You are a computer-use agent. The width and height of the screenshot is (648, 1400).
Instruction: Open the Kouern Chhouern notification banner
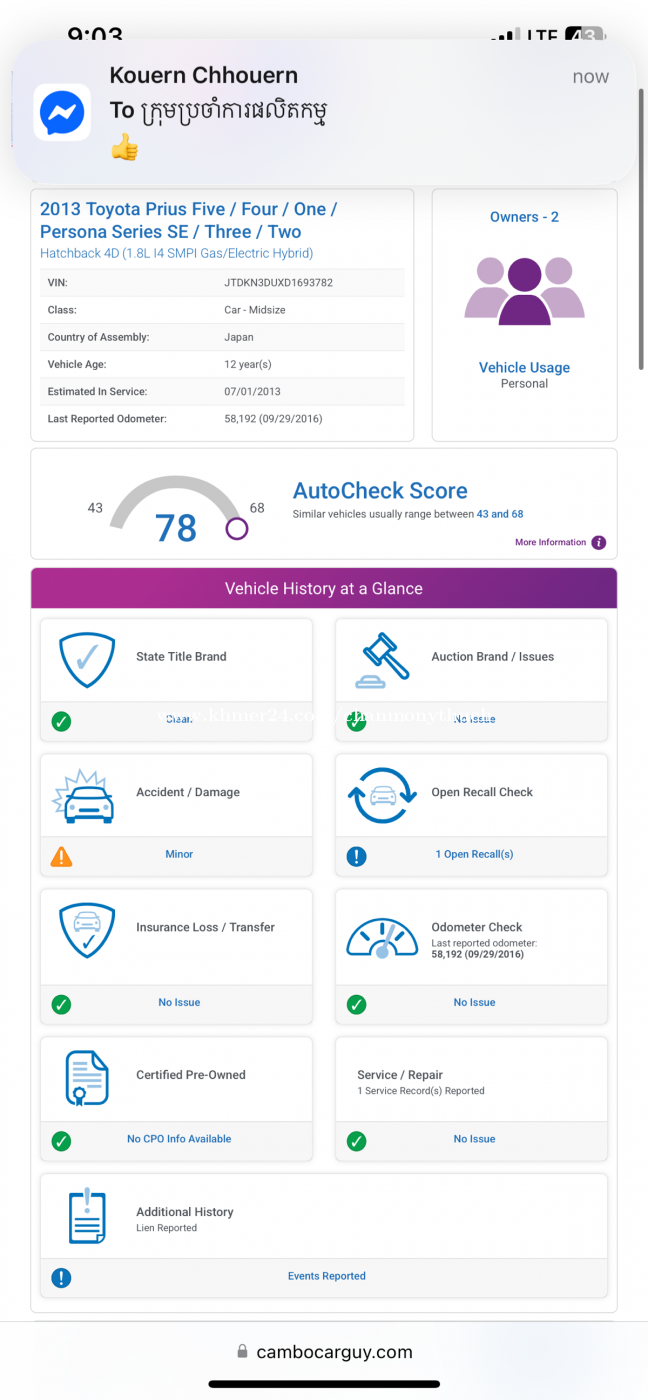point(324,112)
